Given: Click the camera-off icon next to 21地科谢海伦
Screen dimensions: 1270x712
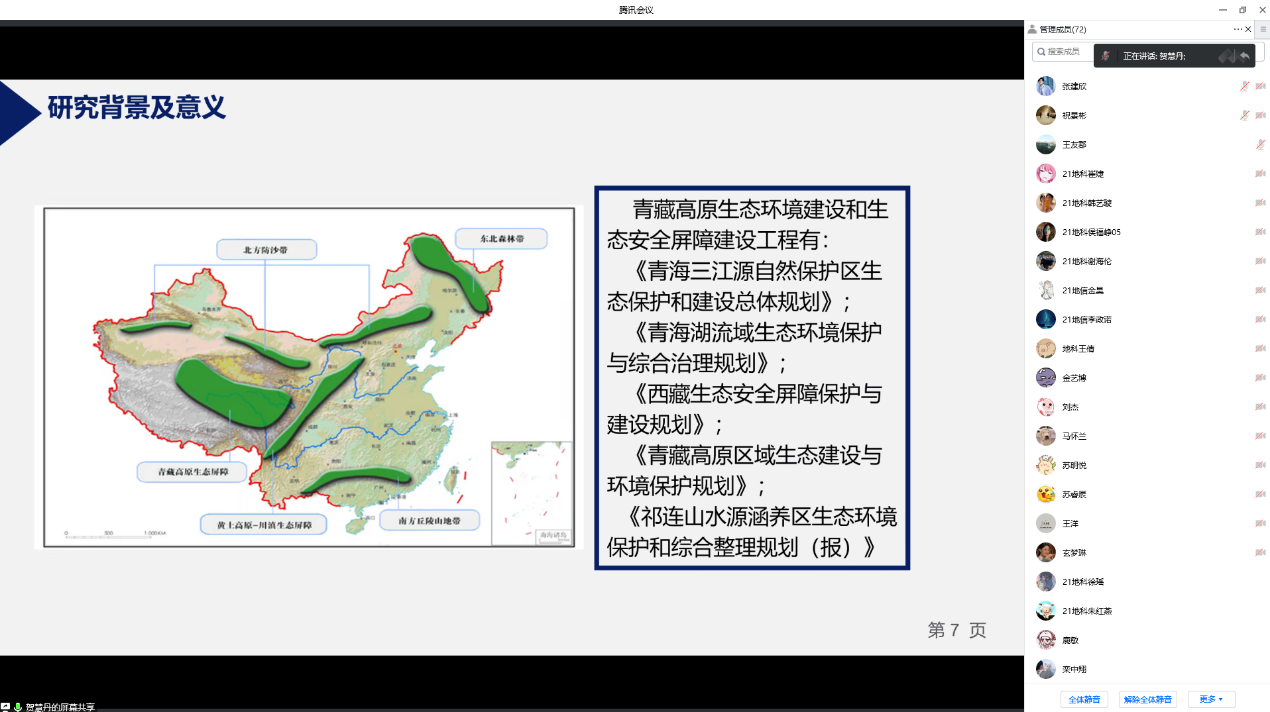Looking at the screenshot, I should (1260, 261).
